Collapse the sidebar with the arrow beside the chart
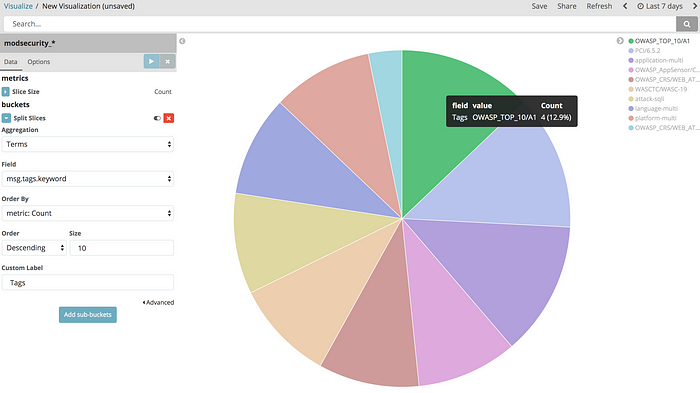 182,41
